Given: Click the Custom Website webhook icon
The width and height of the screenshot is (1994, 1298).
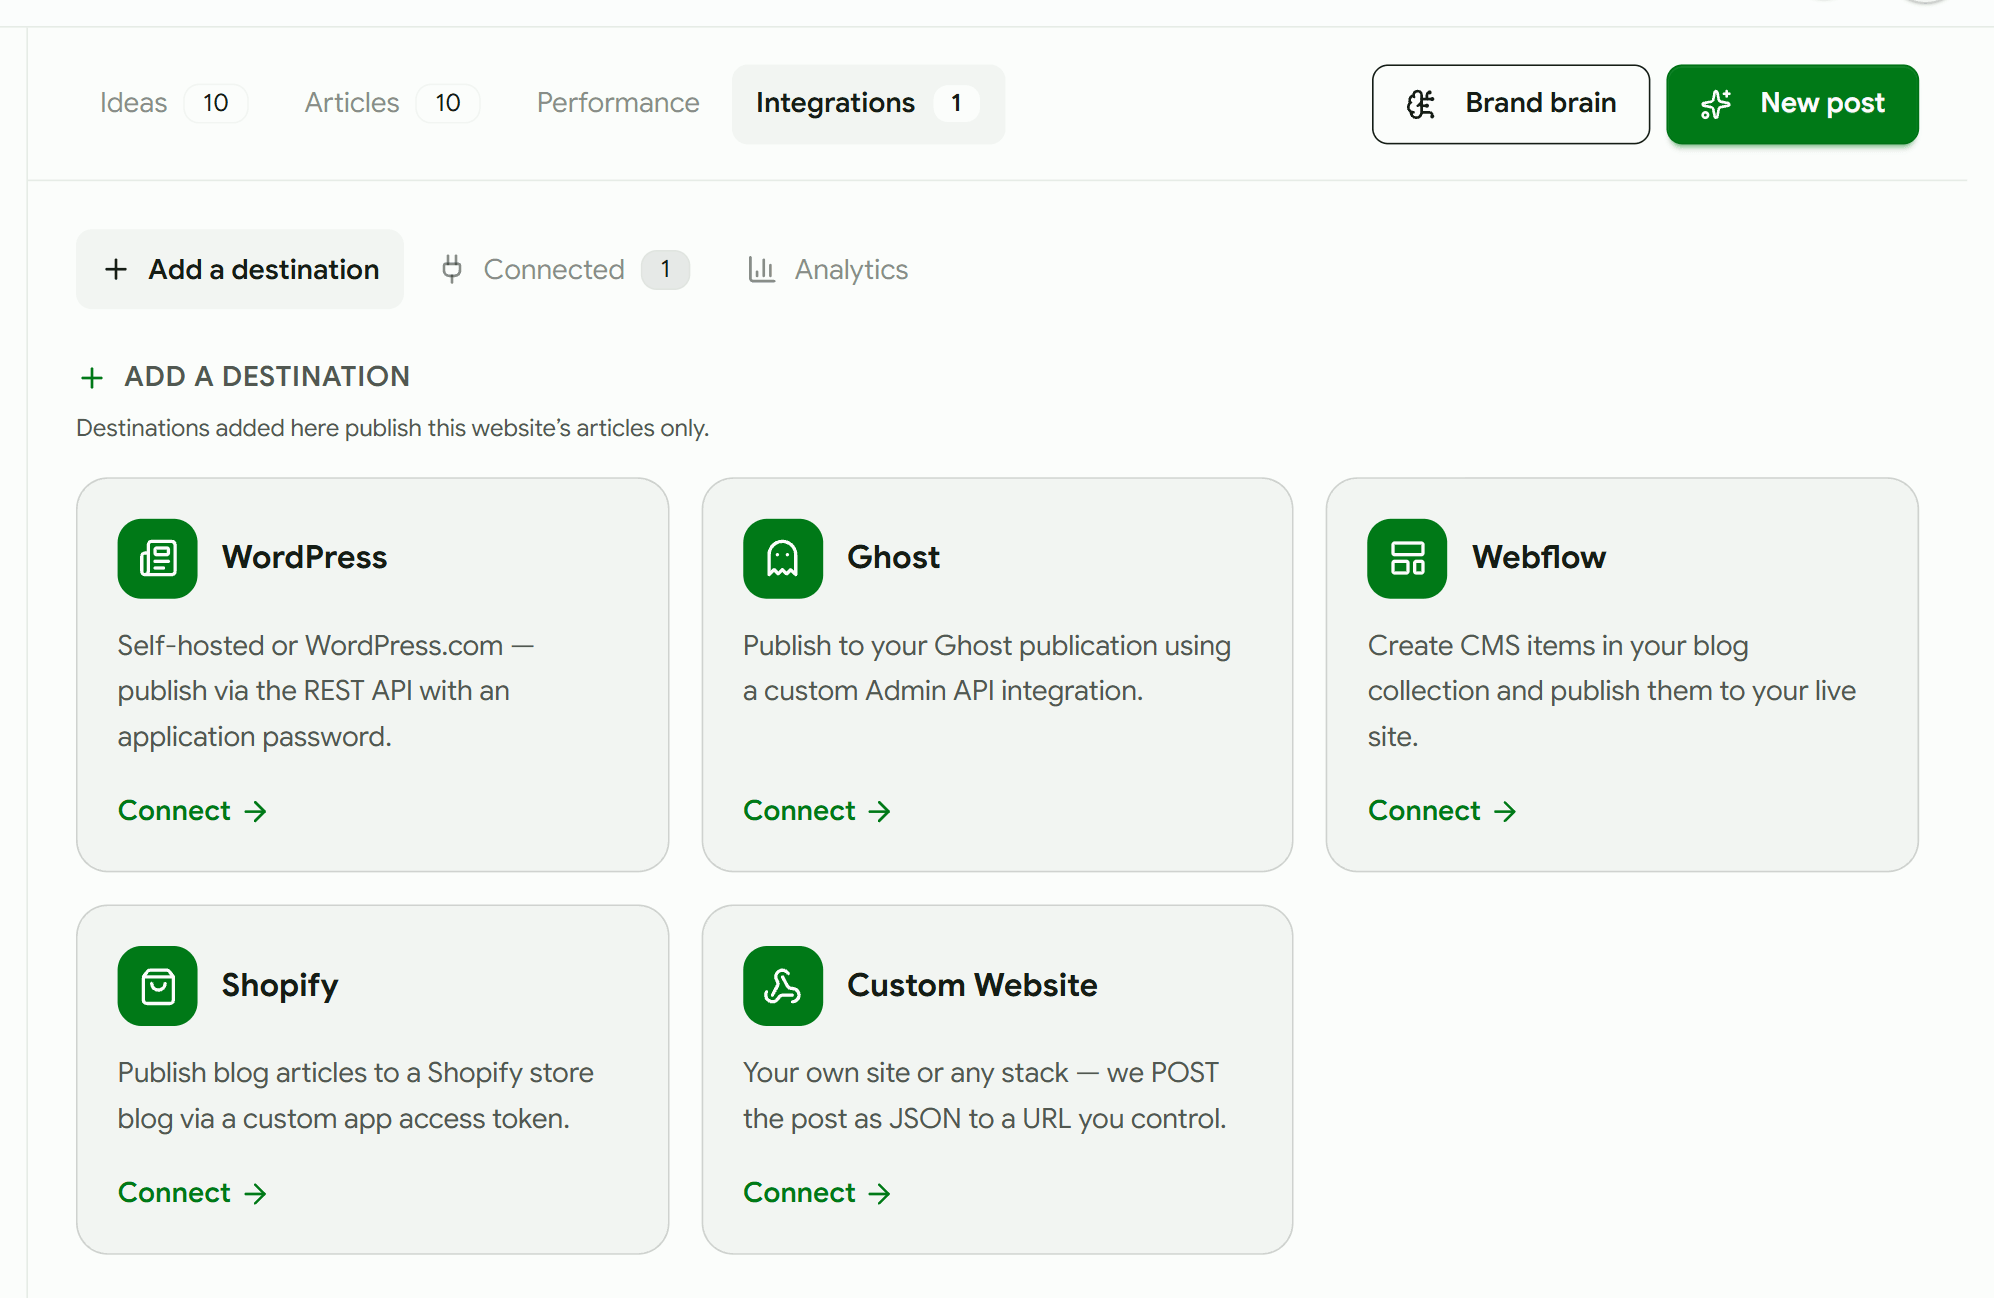Looking at the screenshot, I should coord(782,986).
